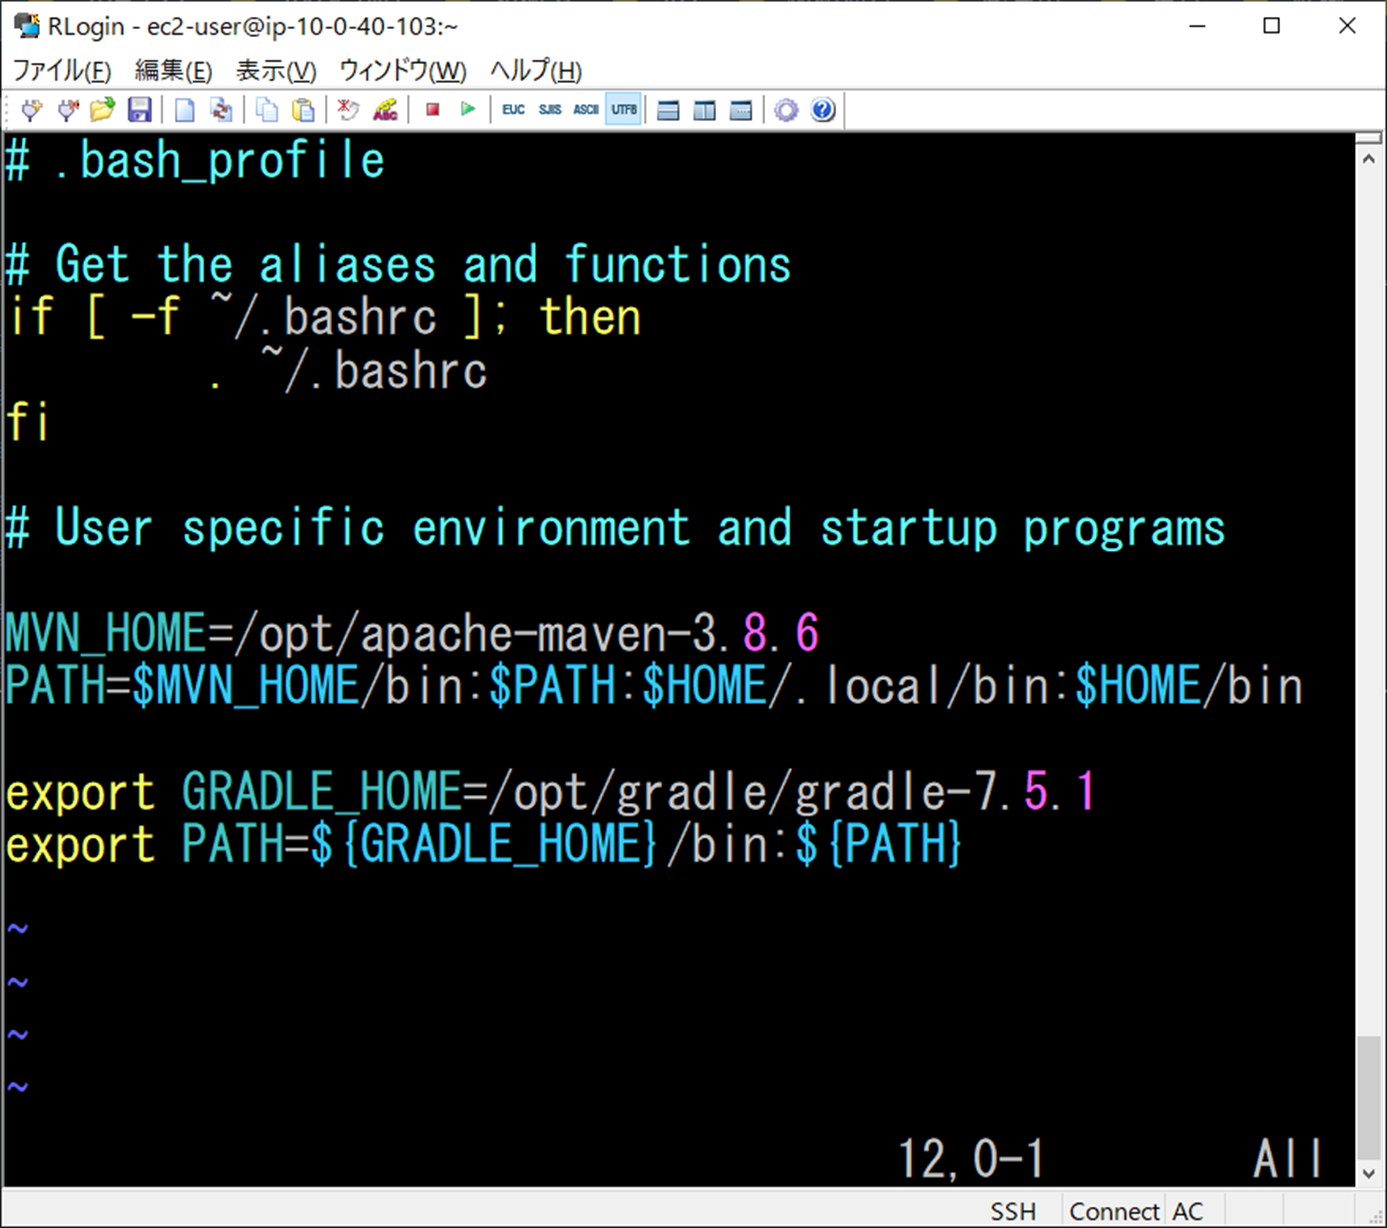Click the new connection plug icon
Screen dimensions: 1387x1228
point(32,110)
